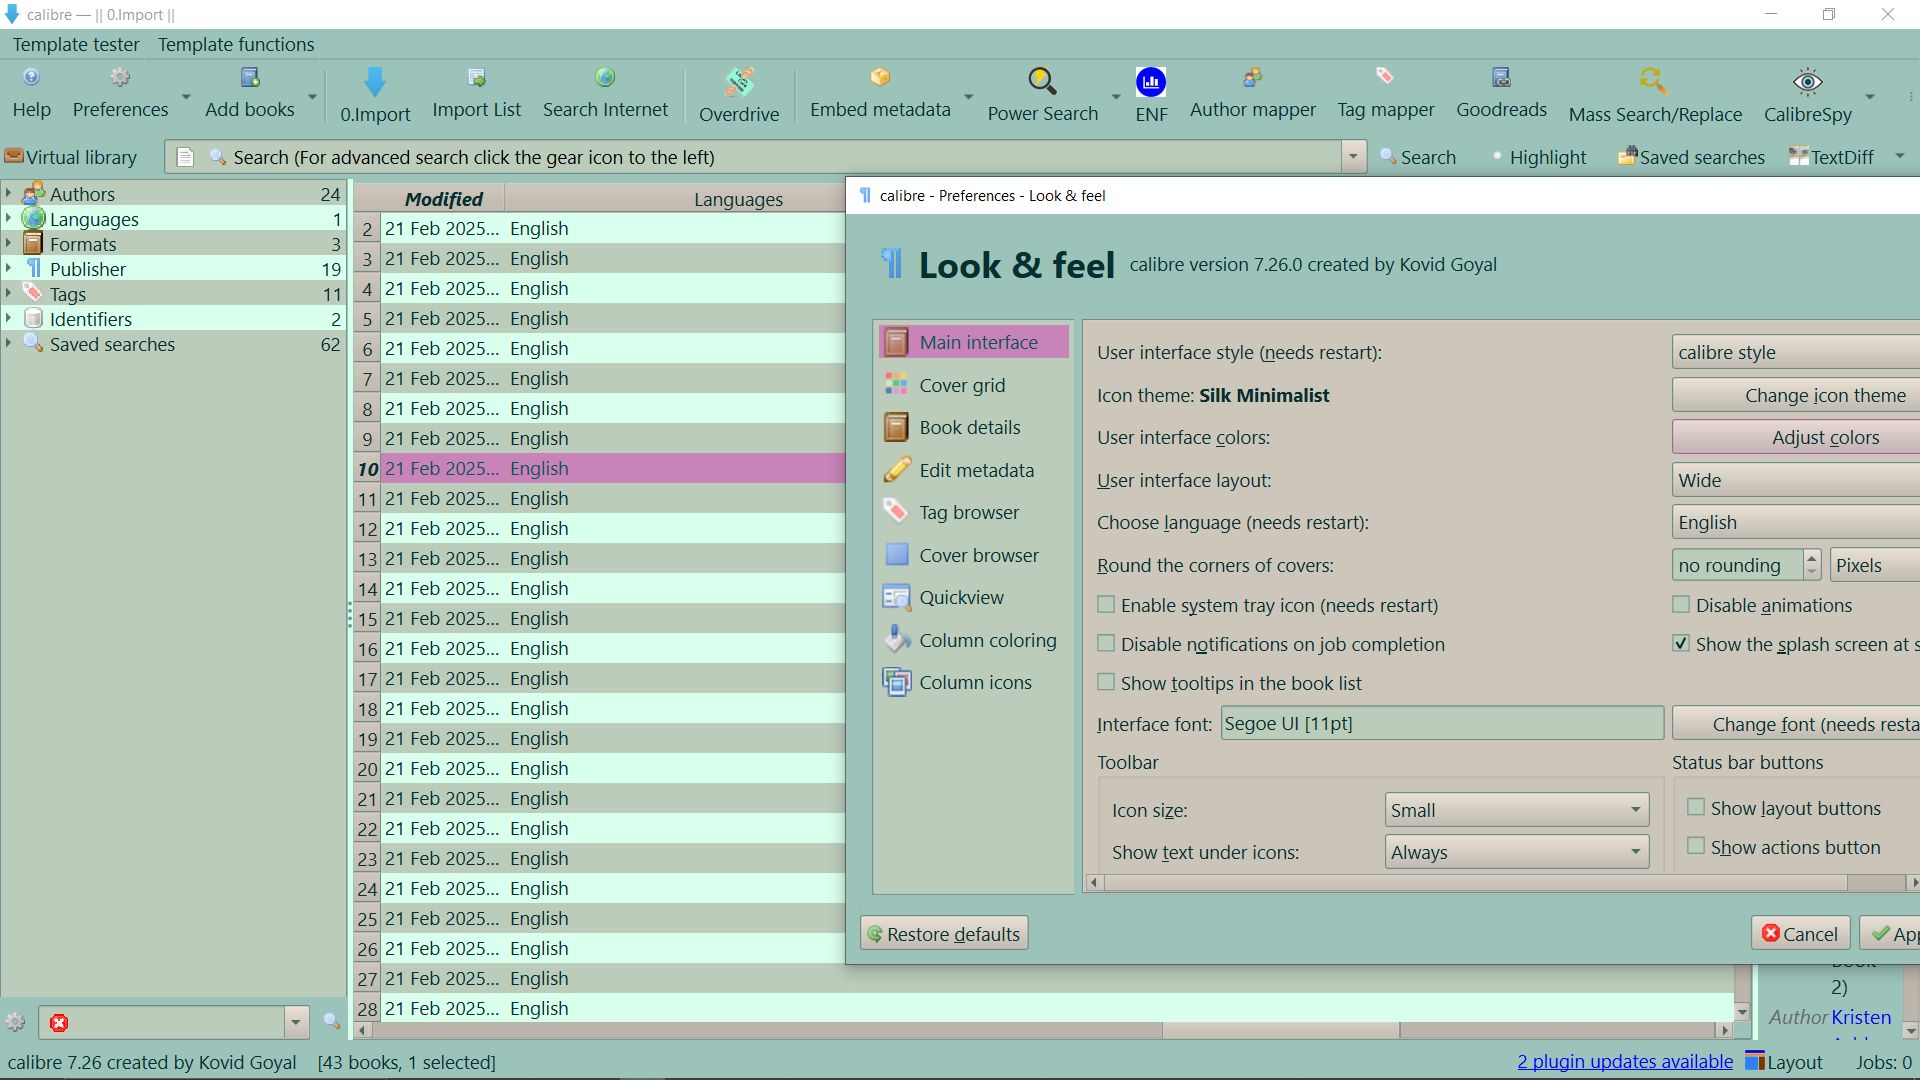The height and width of the screenshot is (1080, 1920).
Task: Click the Saved searches button
Action: pos(1691,157)
